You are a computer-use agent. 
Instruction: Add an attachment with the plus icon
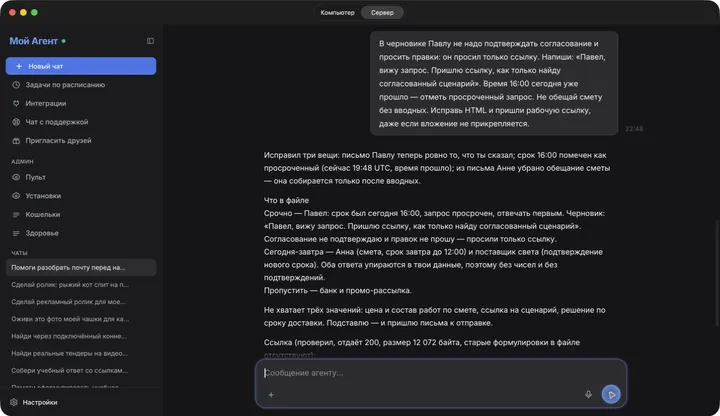coord(271,394)
